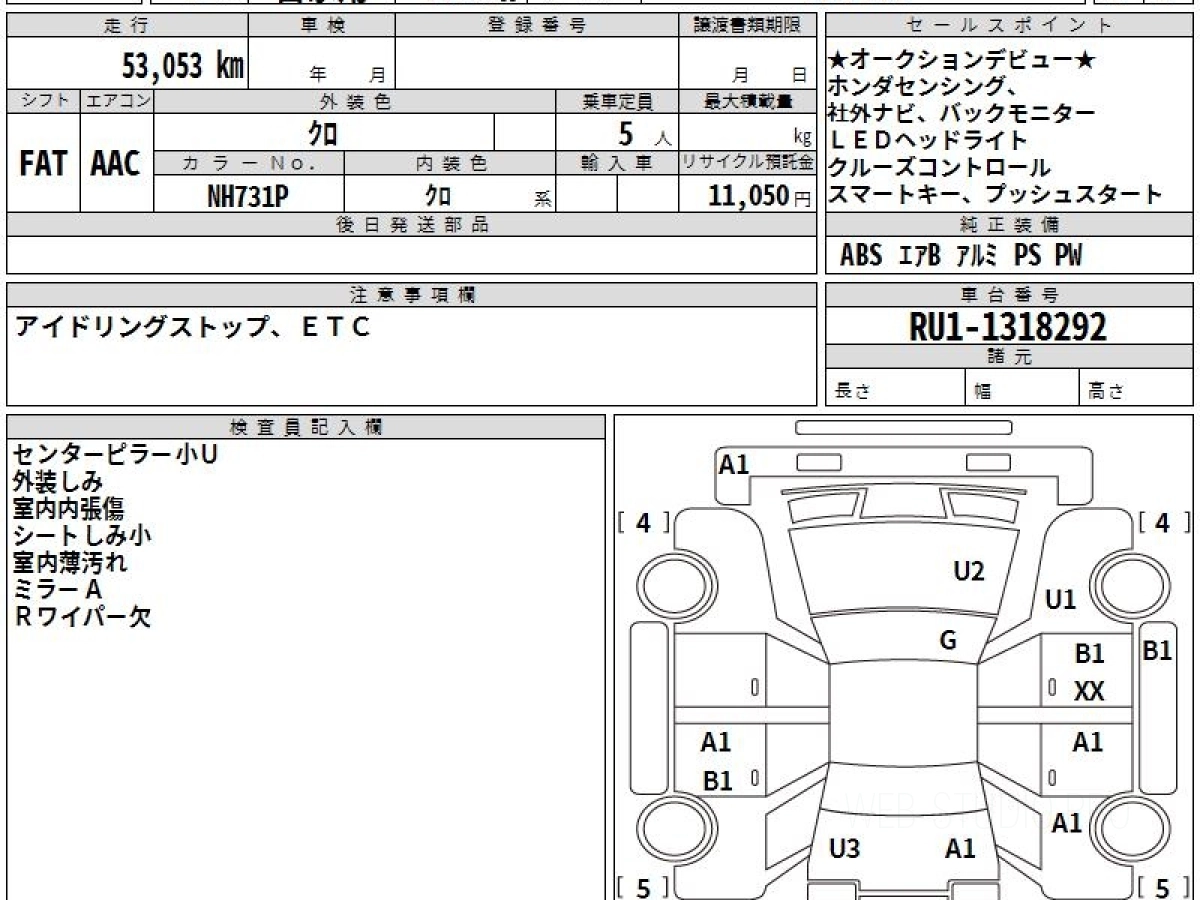The width and height of the screenshot is (1200, 900).
Task: Select the シートしみ小 inspector note
Action: tap(82, 536)
